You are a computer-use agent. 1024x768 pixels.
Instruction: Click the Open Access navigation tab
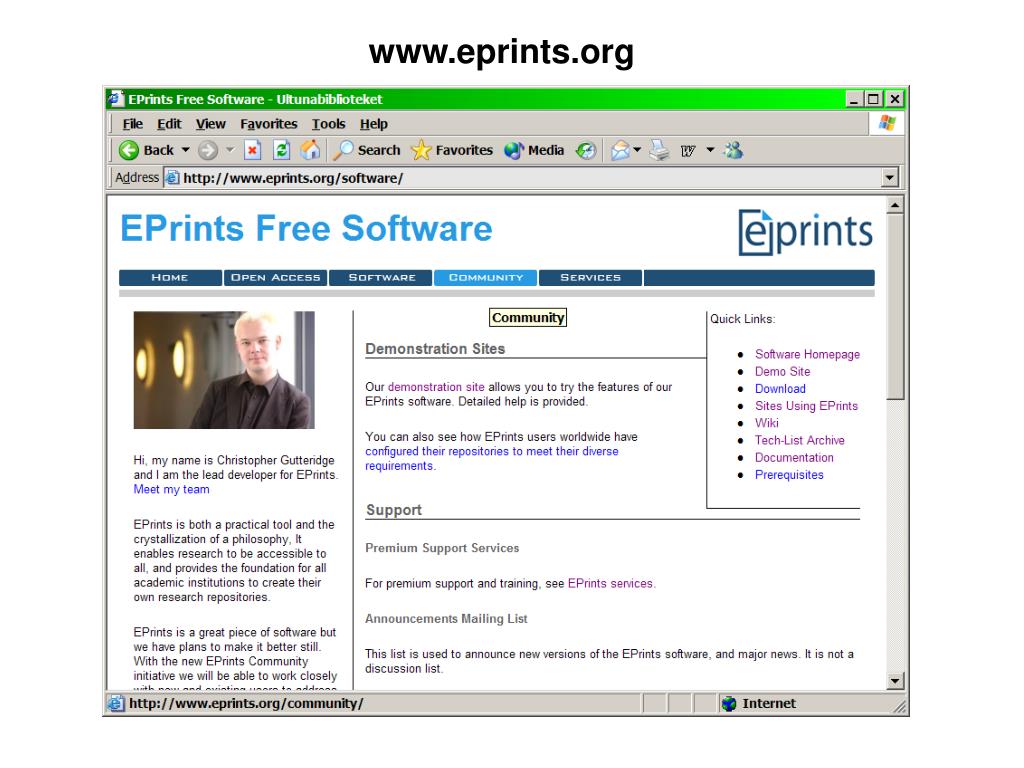click(276, 278)
